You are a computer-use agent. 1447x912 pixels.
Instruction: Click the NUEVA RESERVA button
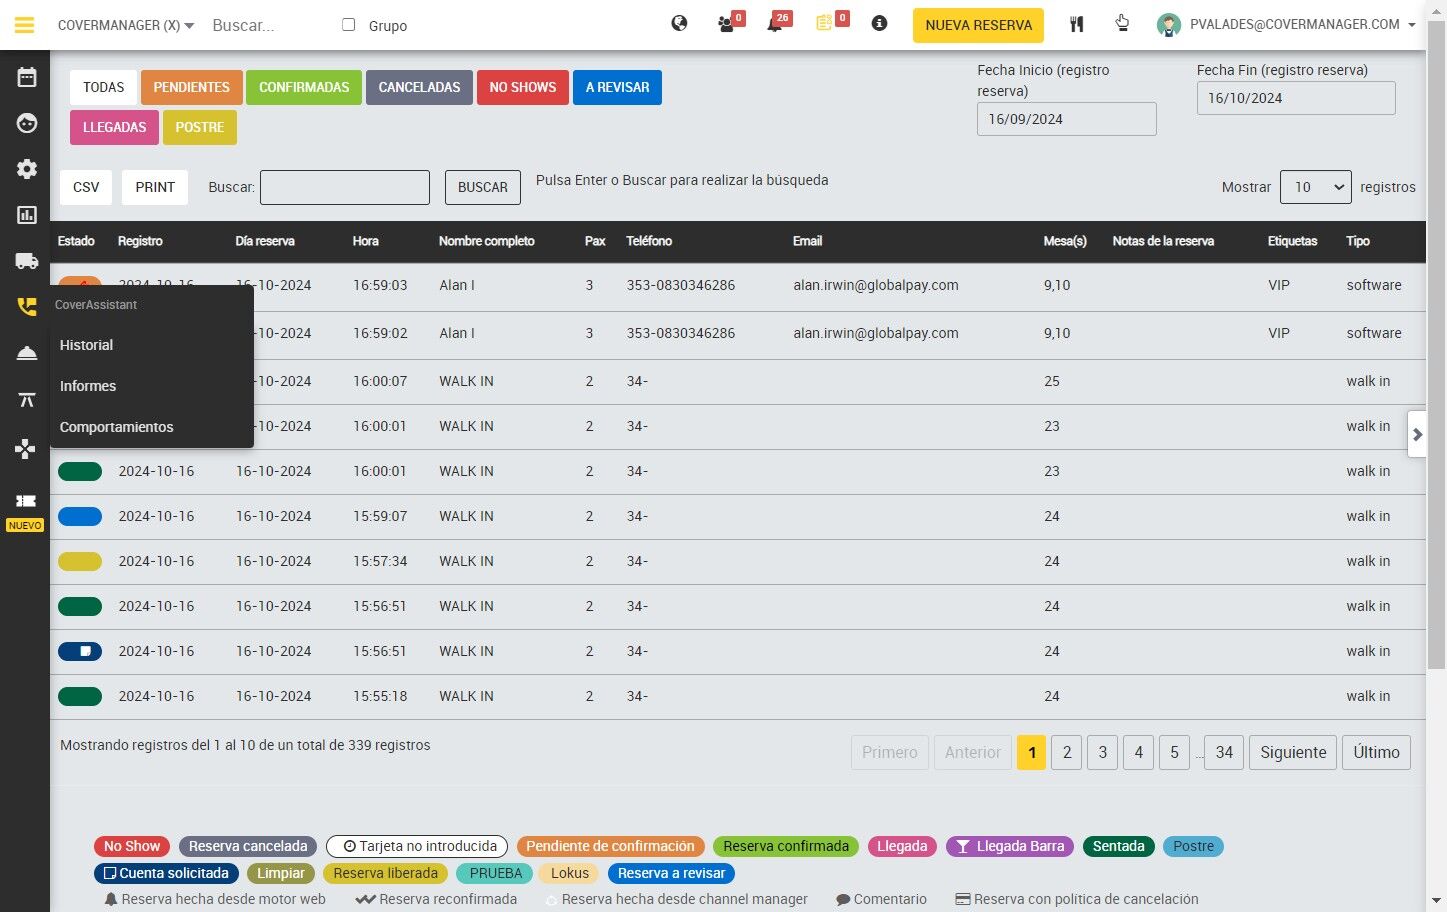coord(978,25)
